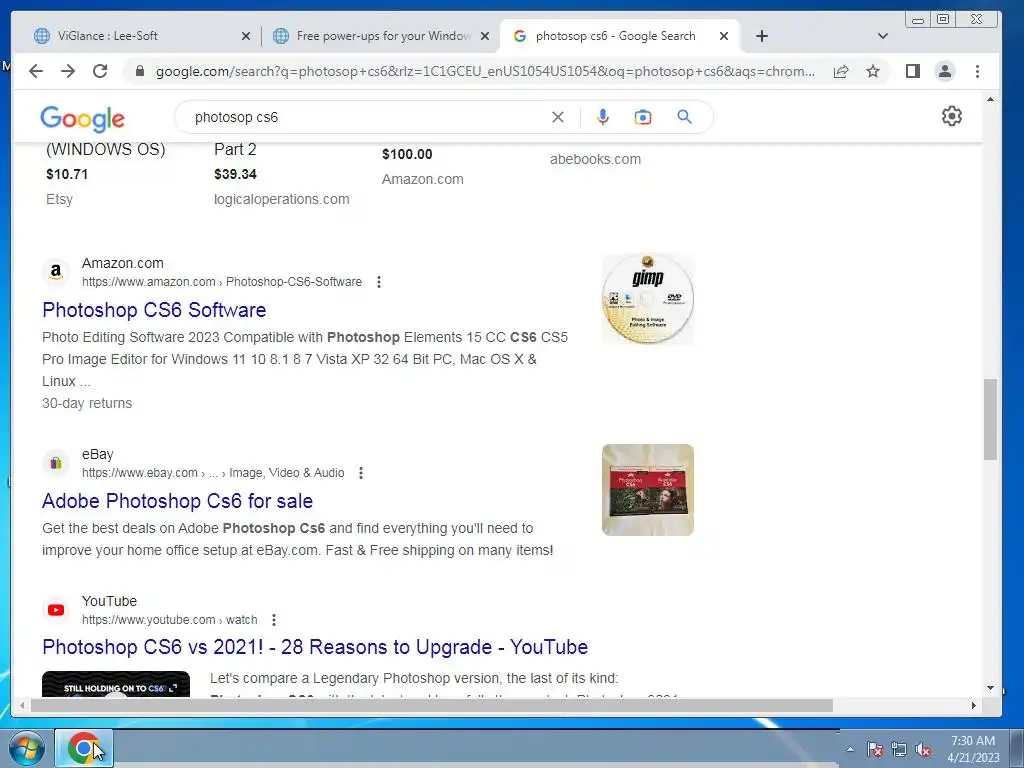Screen dimensions: 1024x768
Task: Play the Still Holding On To CS6 video thumbnail
Action: 116,684
